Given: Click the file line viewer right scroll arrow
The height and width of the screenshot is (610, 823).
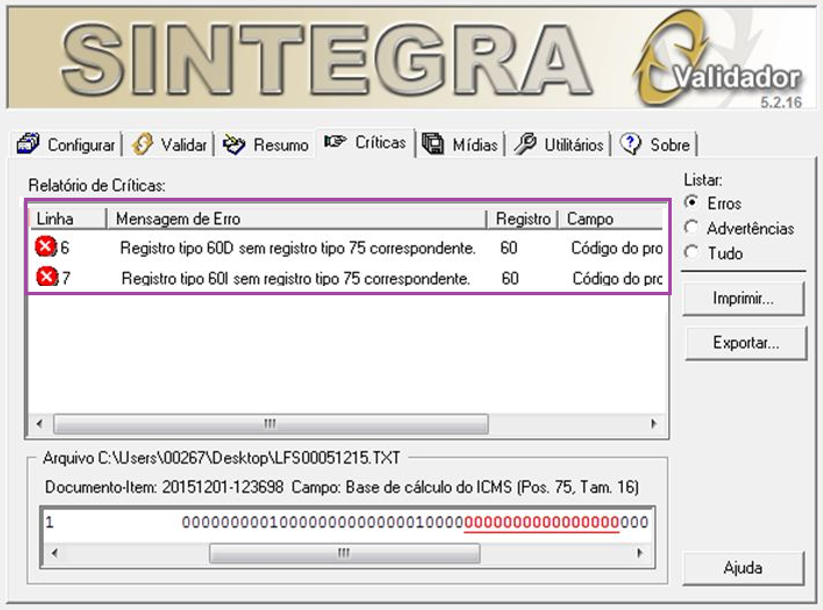Looking at the screenshot, I should (x=639, y=553).
